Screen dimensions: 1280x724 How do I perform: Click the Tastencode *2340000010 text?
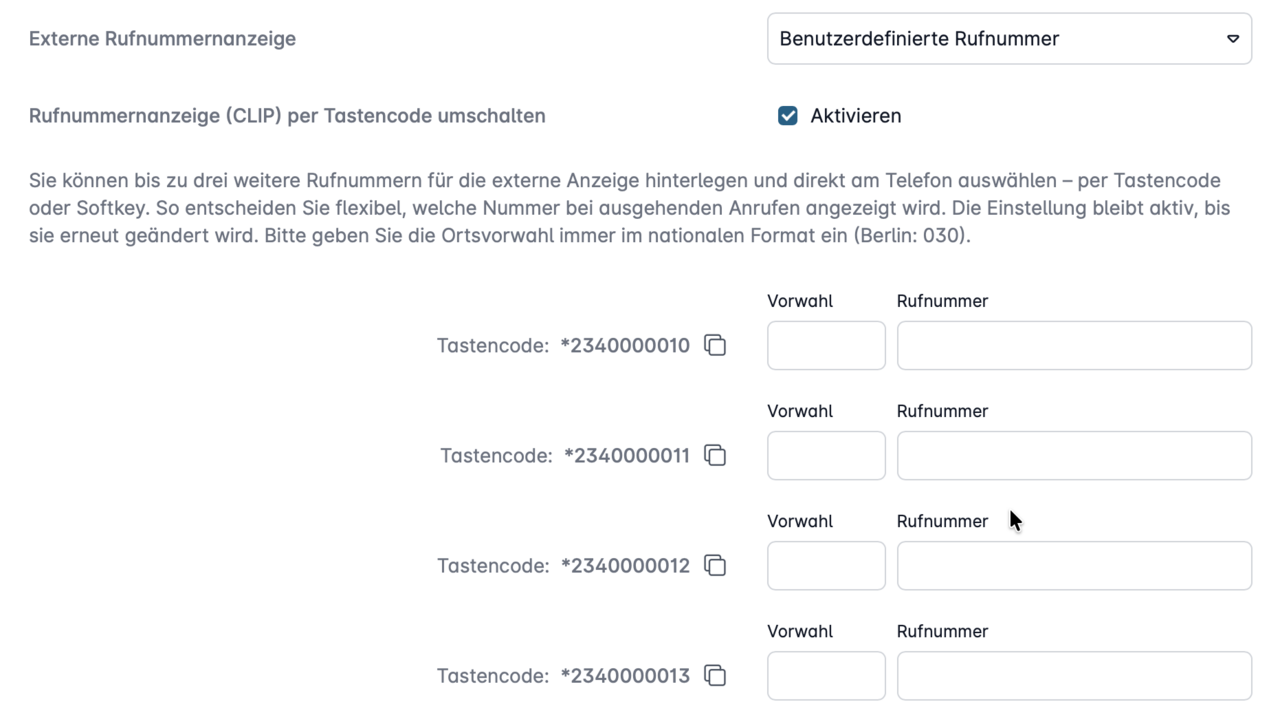pyautogui.click(x=563, y=345)
